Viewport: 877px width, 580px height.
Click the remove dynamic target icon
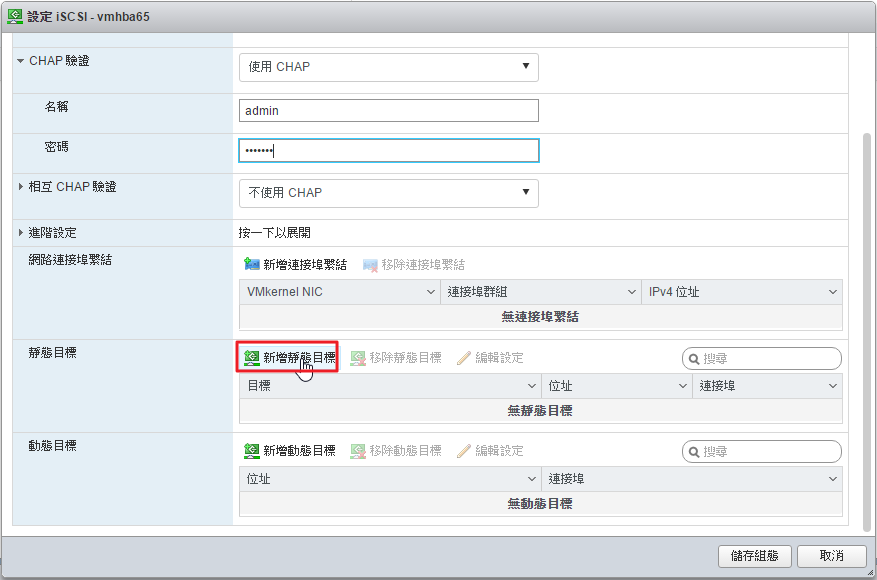pos(358,451)
